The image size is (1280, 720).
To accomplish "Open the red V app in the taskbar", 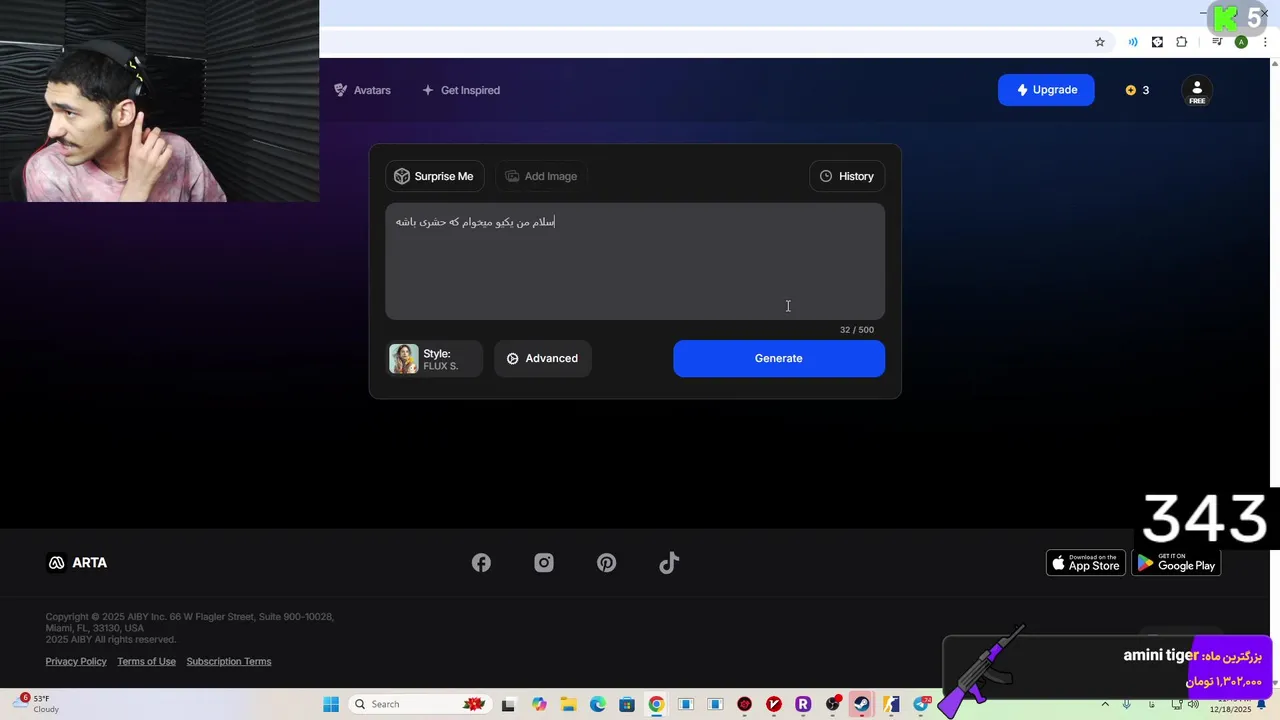I will tap(774, 704).
